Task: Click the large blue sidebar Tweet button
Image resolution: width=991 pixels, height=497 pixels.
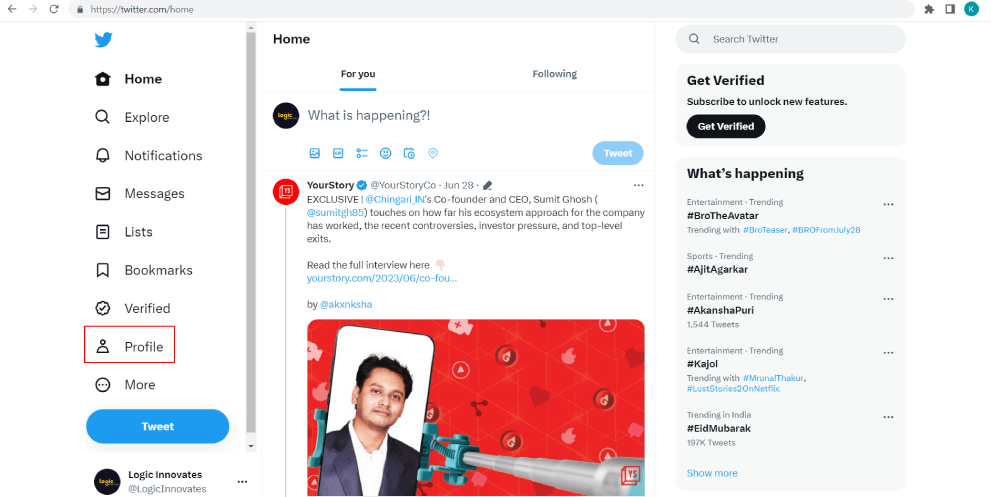Action: [x=157, y=426]
